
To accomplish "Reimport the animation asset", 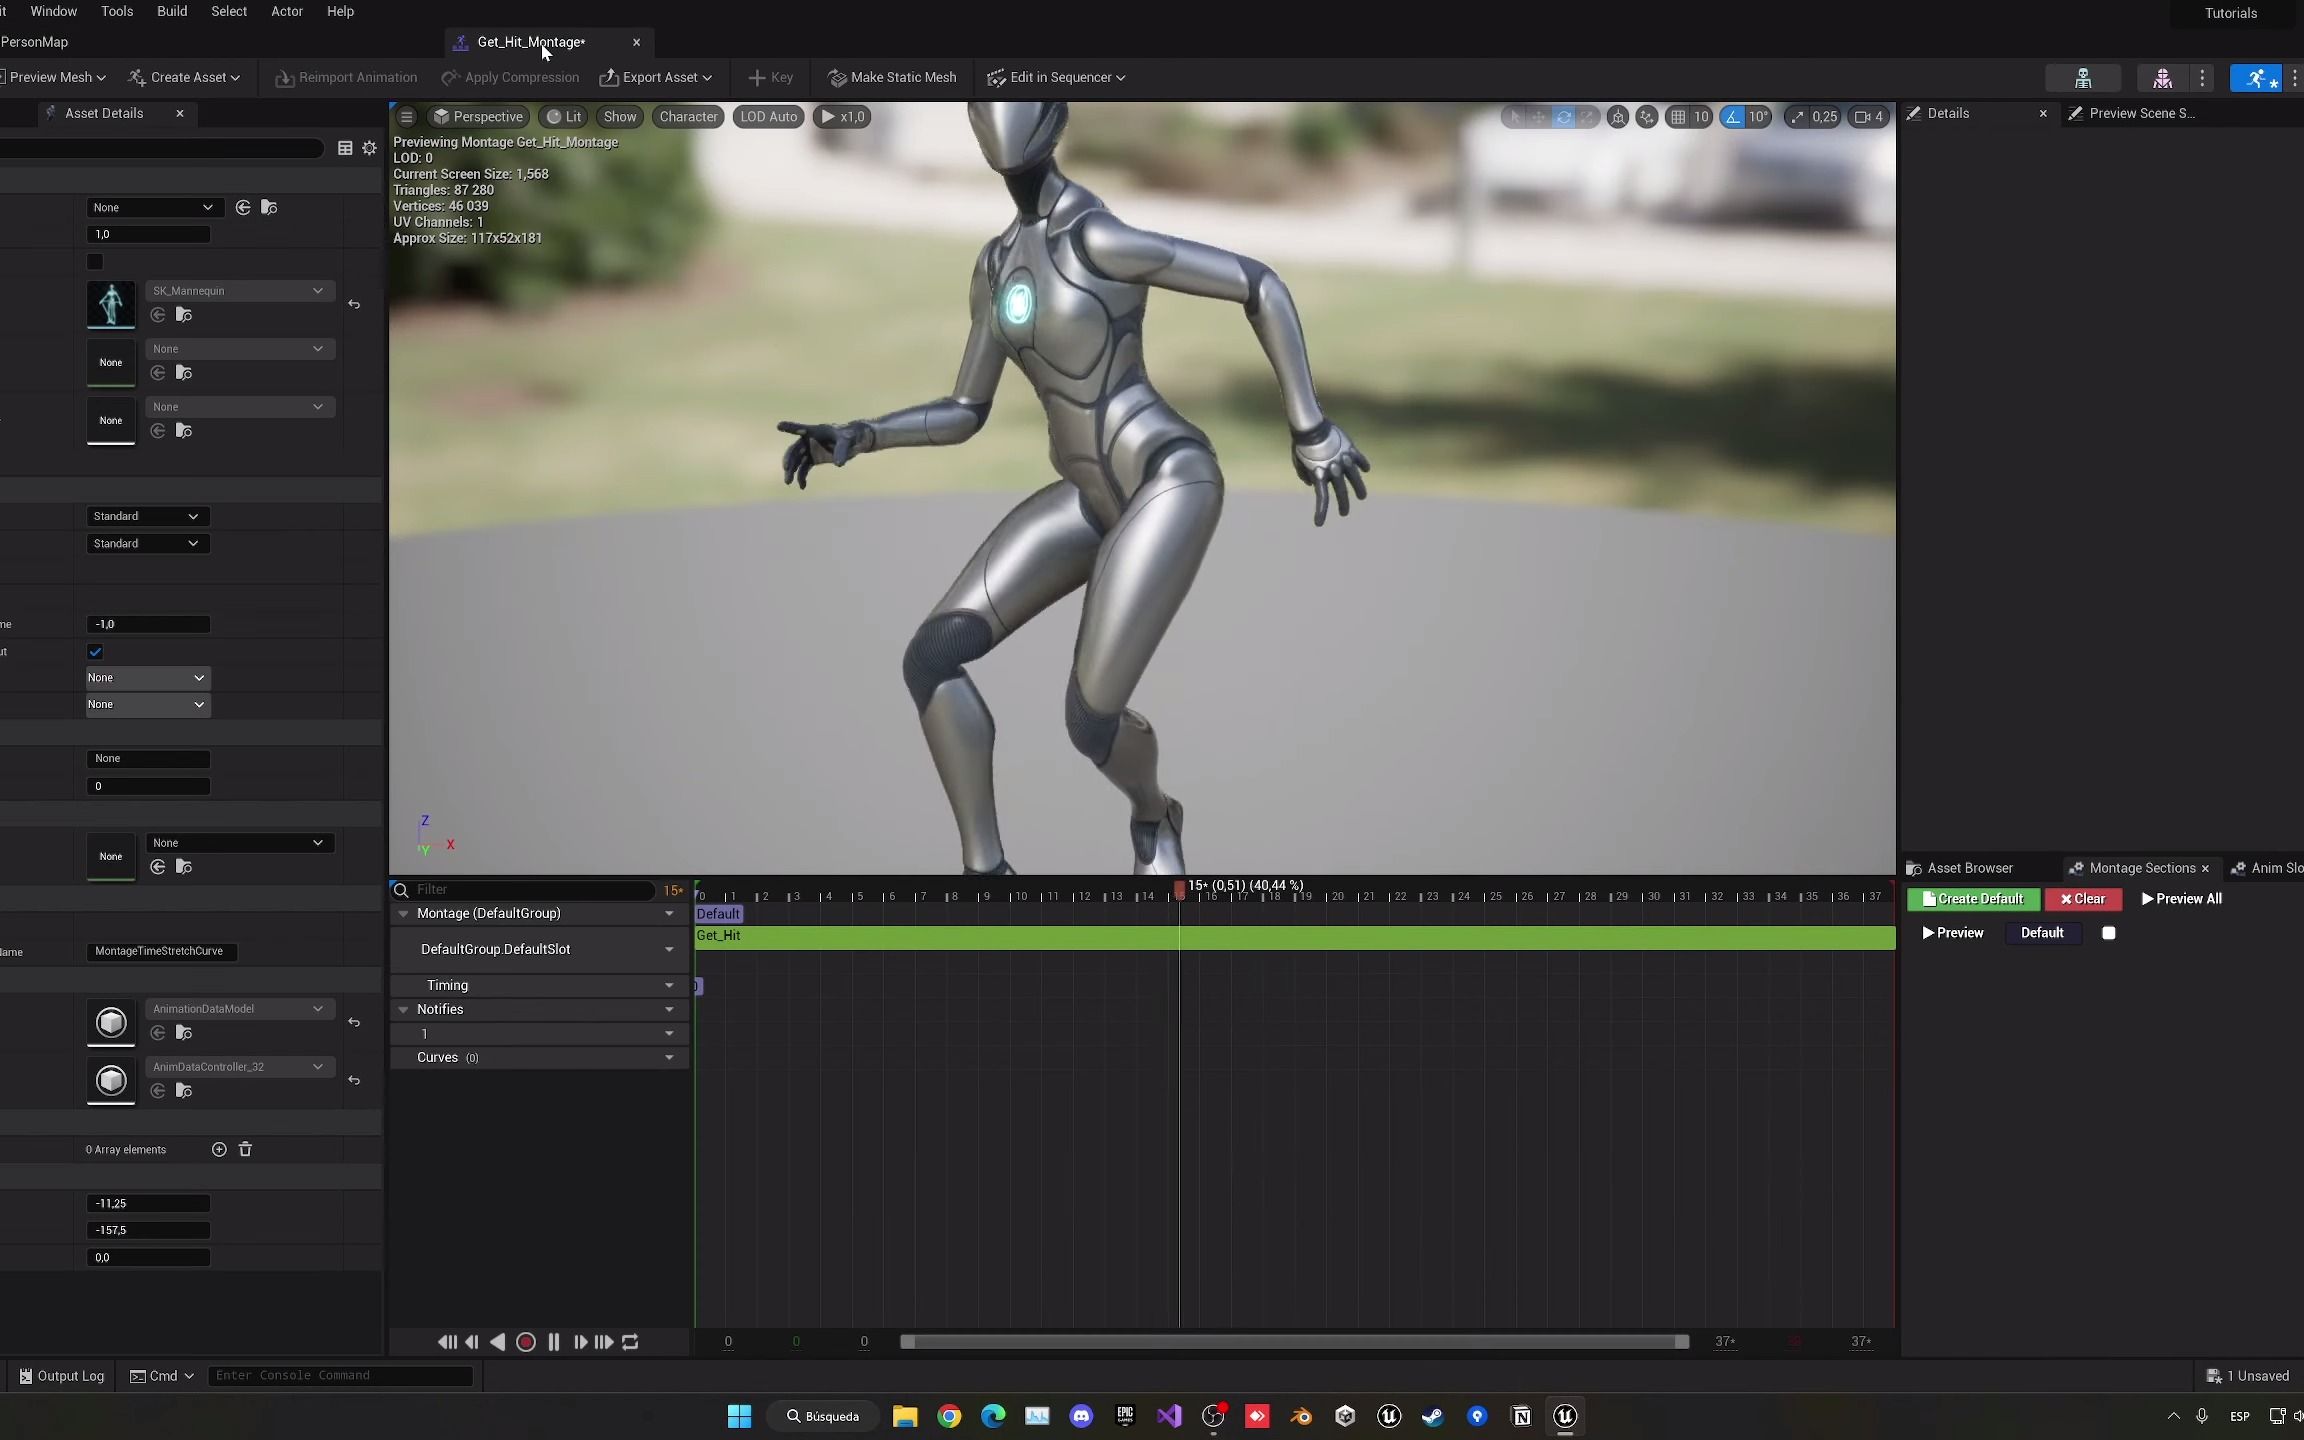I will tap(346, 77).
